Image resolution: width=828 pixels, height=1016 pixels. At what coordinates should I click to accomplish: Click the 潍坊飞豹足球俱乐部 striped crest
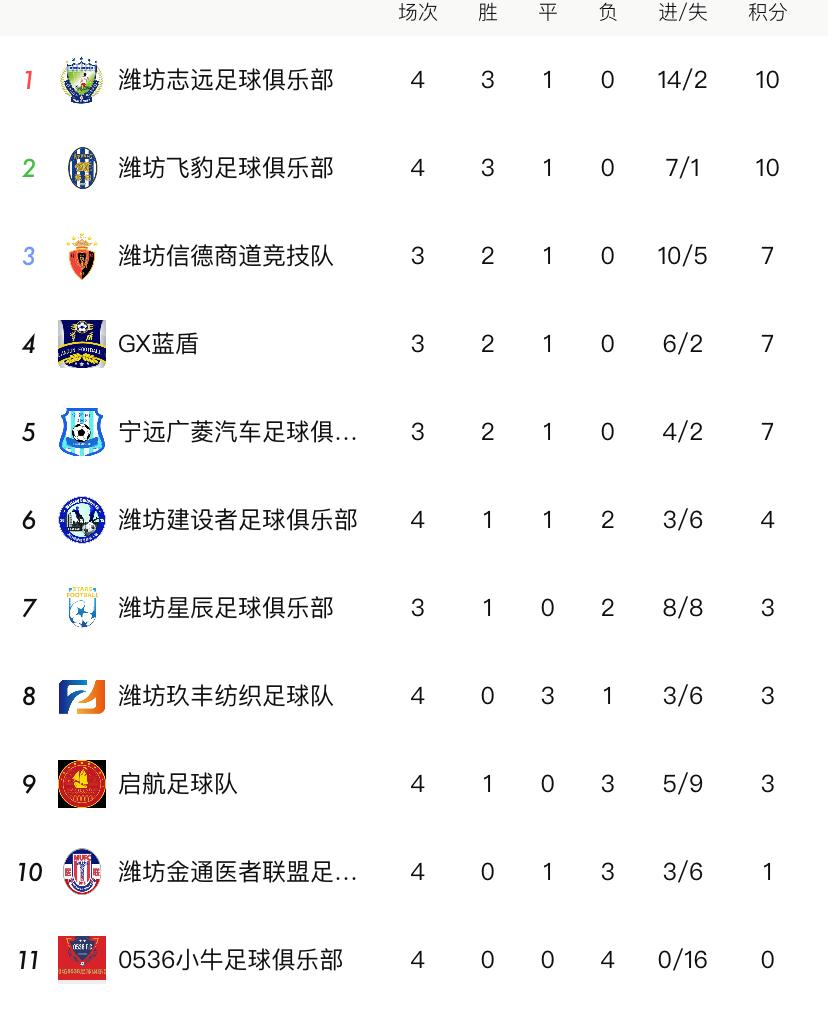click(x=82, y=168)
